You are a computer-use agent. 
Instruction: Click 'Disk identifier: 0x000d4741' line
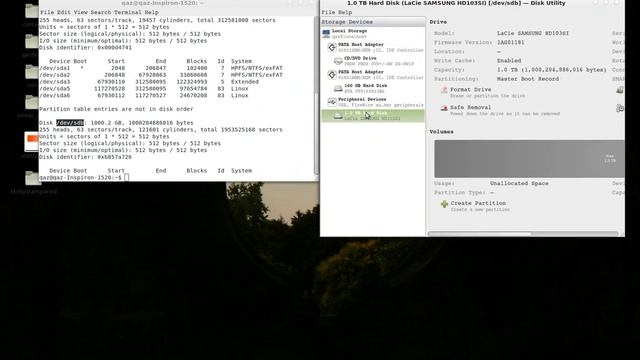(x=85, y=48)
